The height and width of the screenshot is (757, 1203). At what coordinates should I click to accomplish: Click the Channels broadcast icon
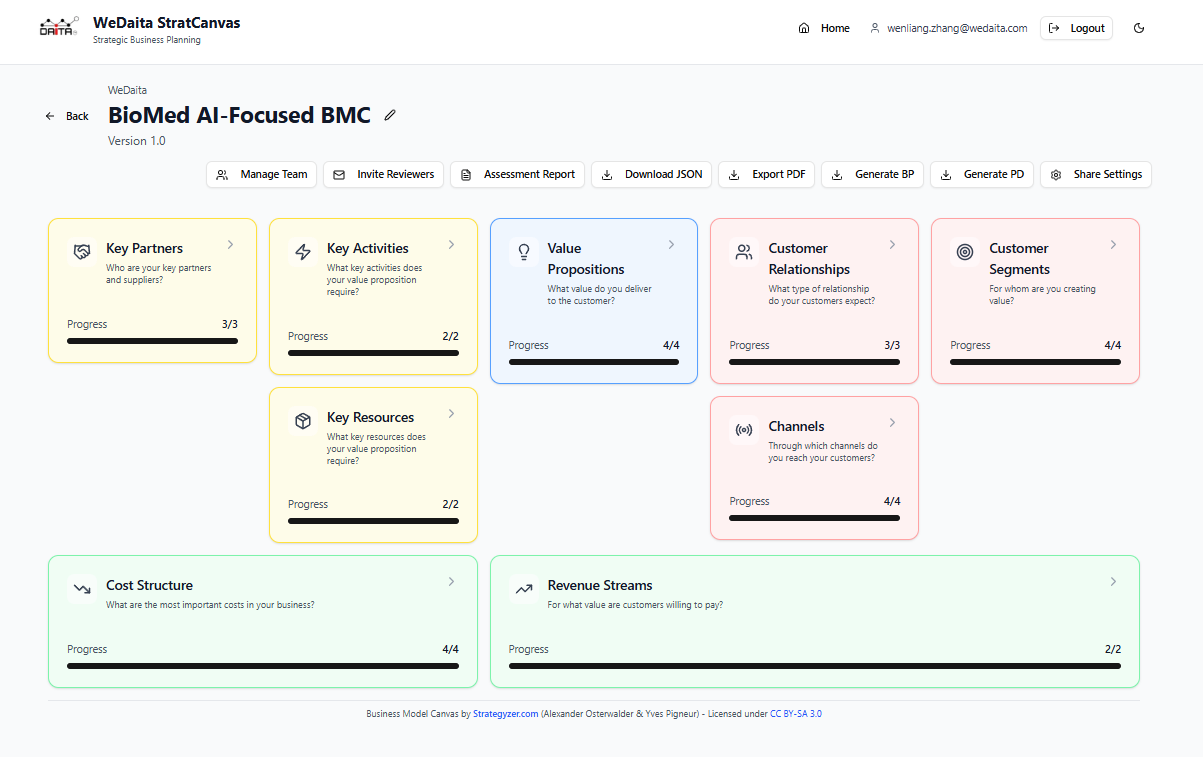744,430
